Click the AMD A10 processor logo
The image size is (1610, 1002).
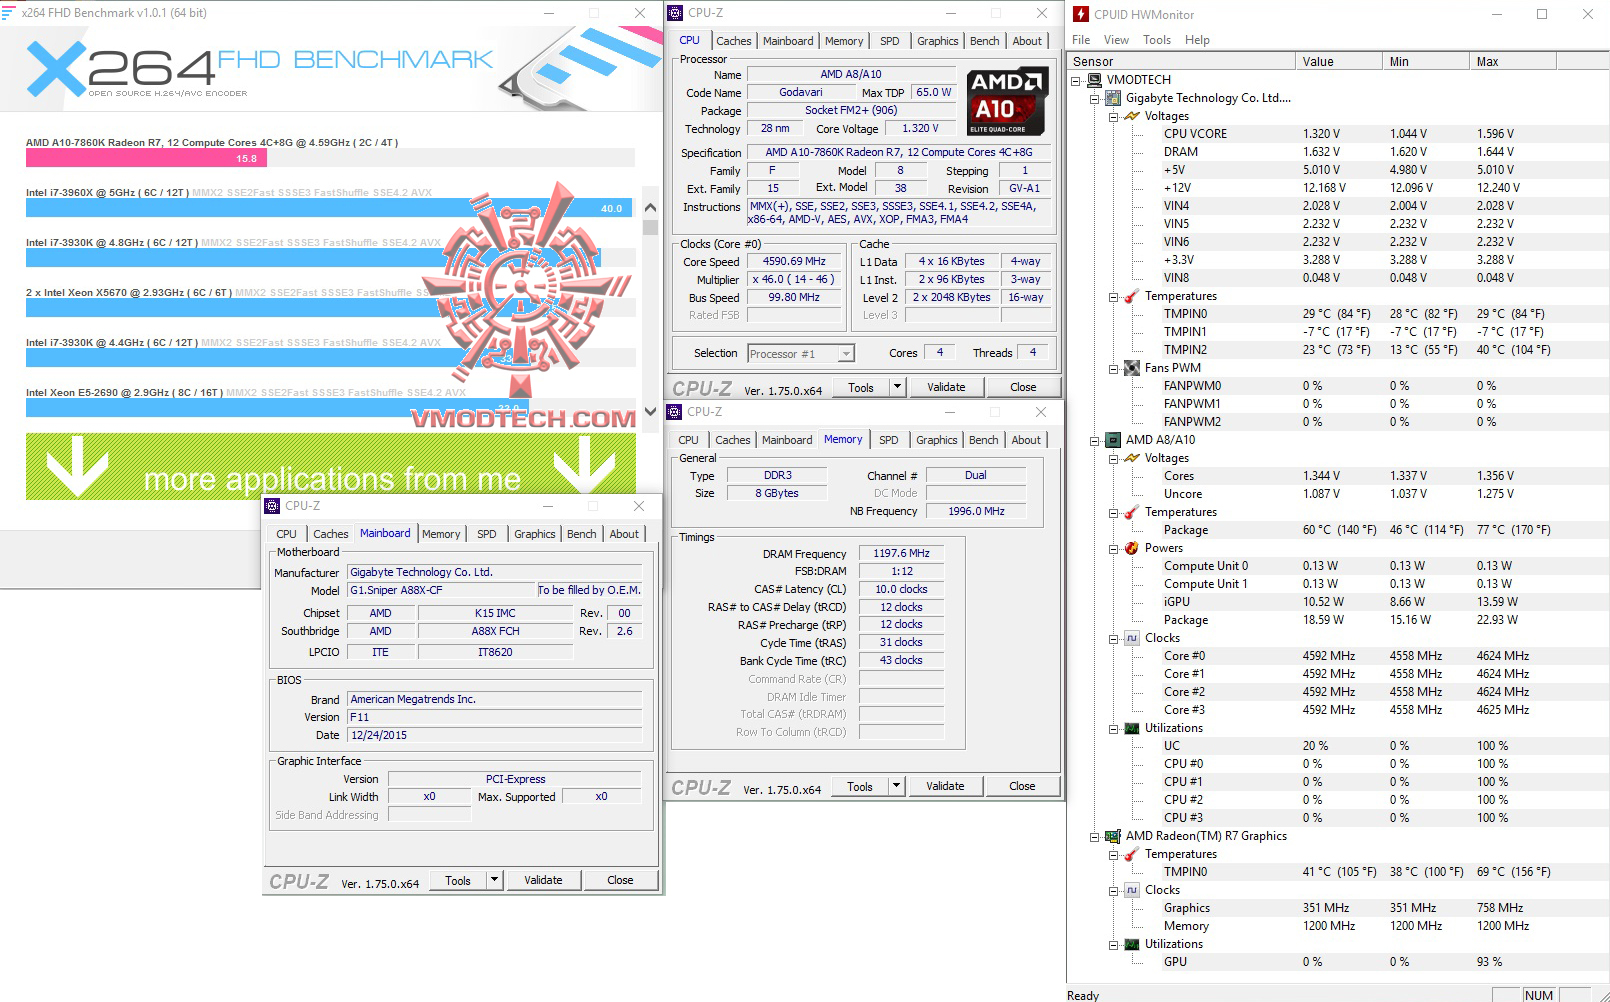coord(1007,101)
